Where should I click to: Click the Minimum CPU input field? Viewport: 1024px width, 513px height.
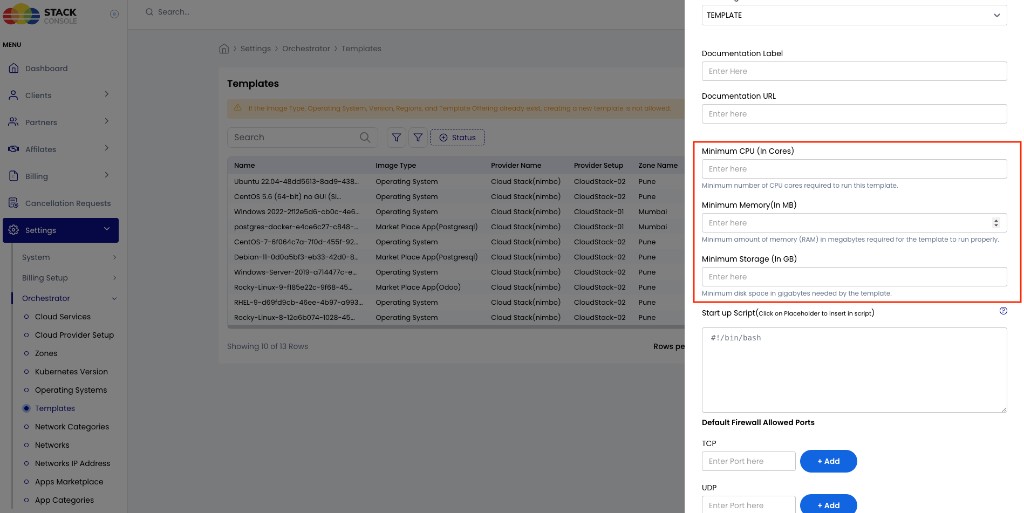coord(854,168)
